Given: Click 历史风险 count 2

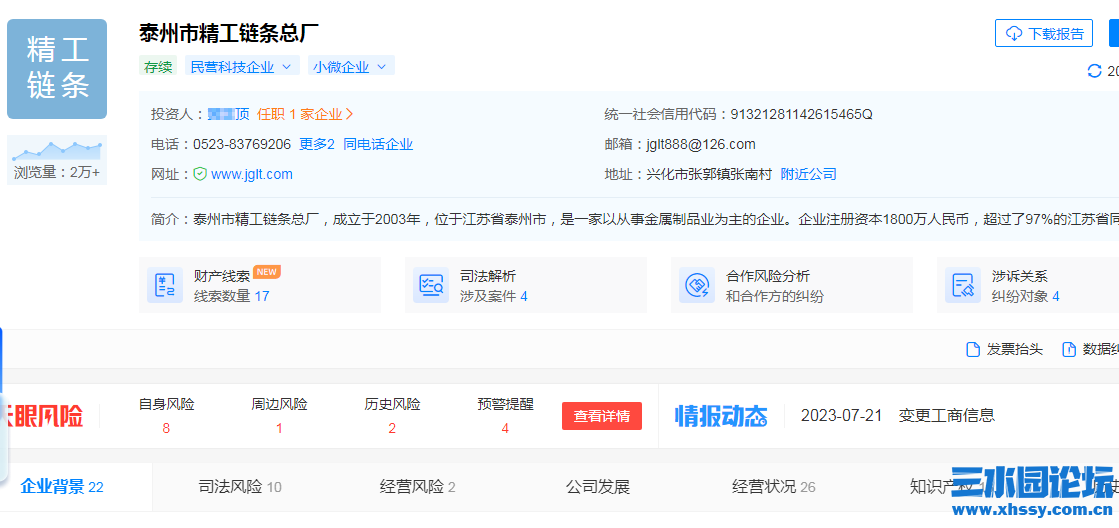Looking at the screenshot, I should click(393, 429).
